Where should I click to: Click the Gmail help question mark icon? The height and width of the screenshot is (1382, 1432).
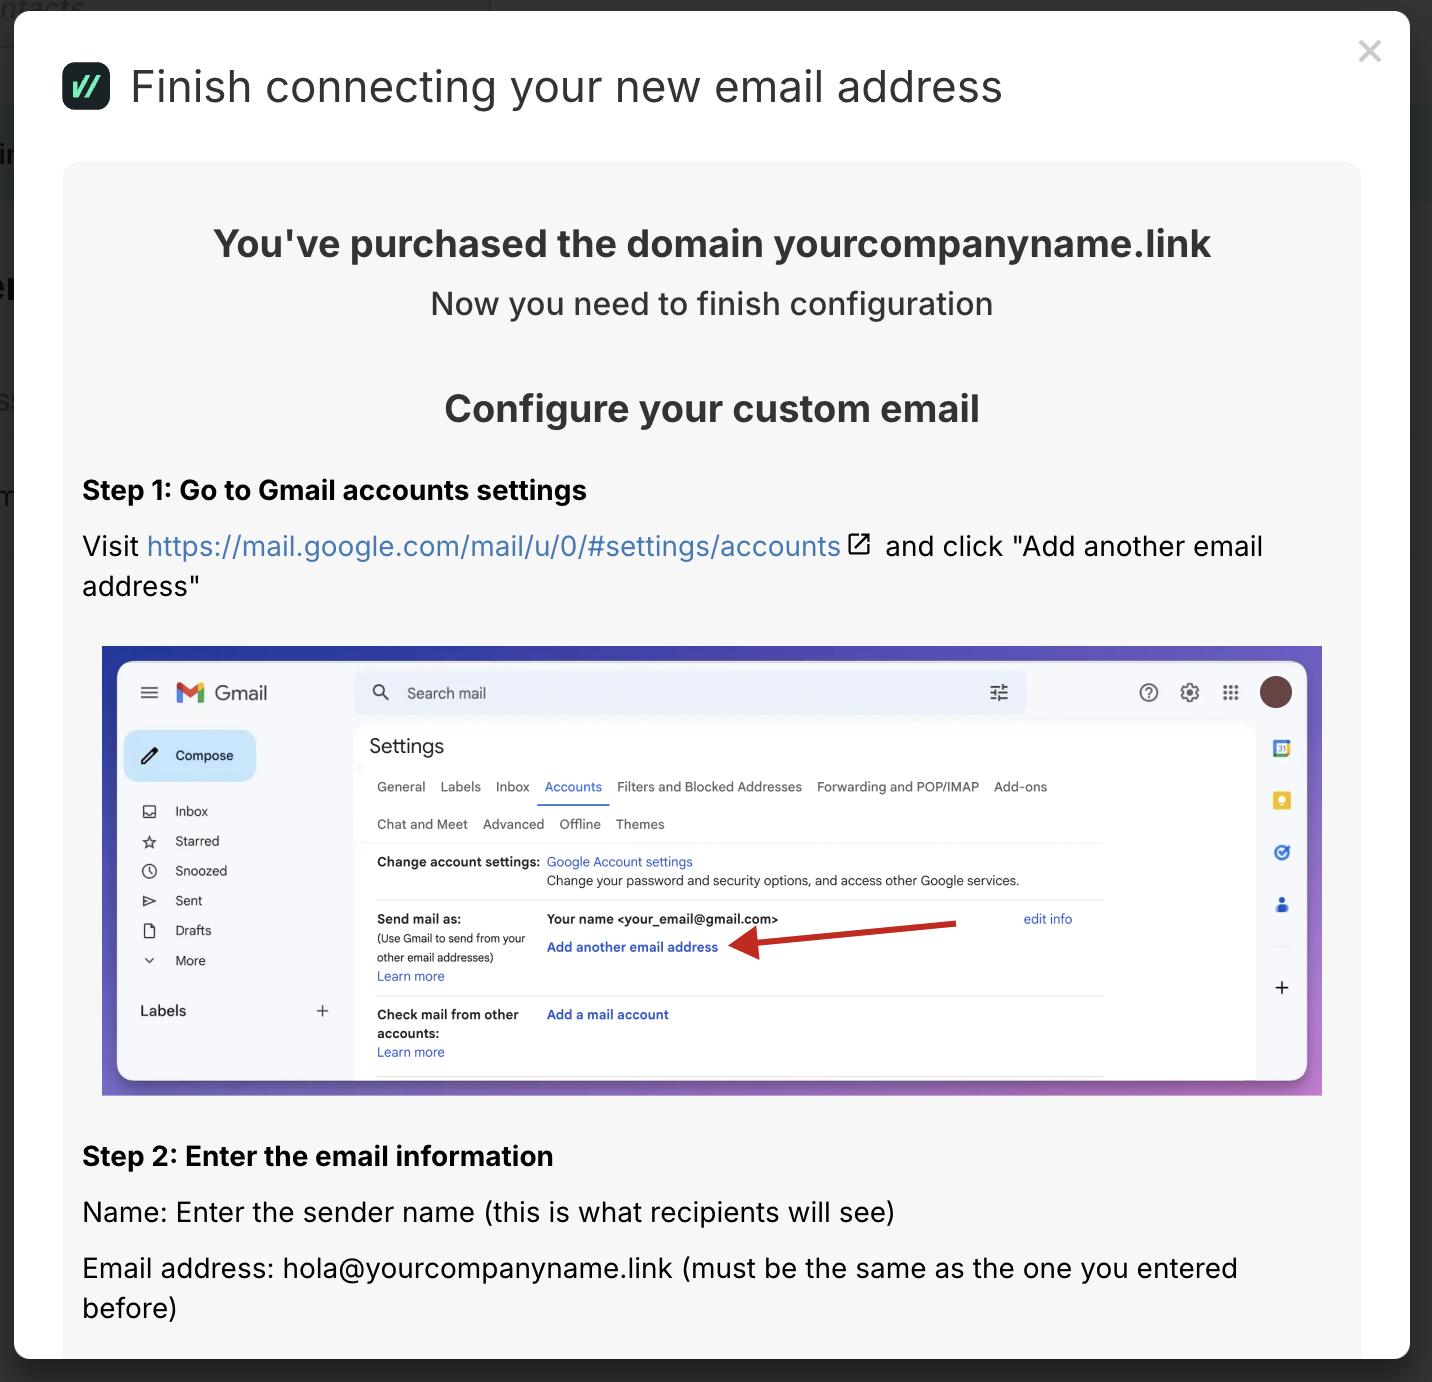[x=1148, y=692]
